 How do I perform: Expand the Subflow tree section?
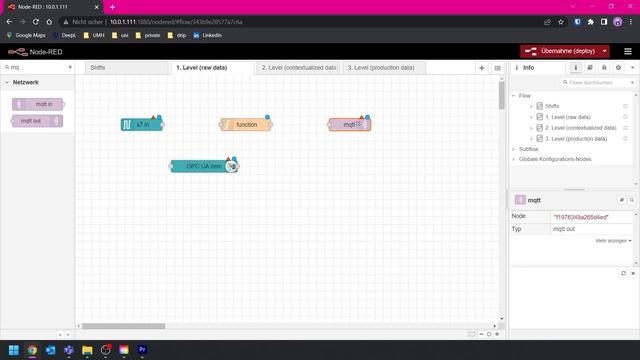coord(513,149)
